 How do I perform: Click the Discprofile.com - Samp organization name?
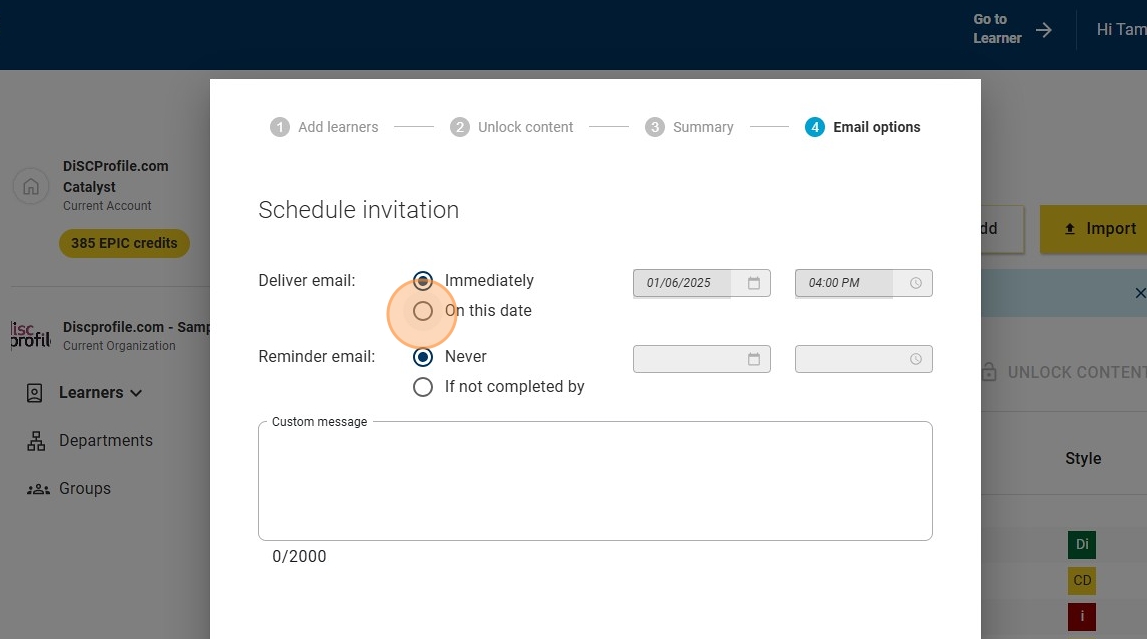137,327
